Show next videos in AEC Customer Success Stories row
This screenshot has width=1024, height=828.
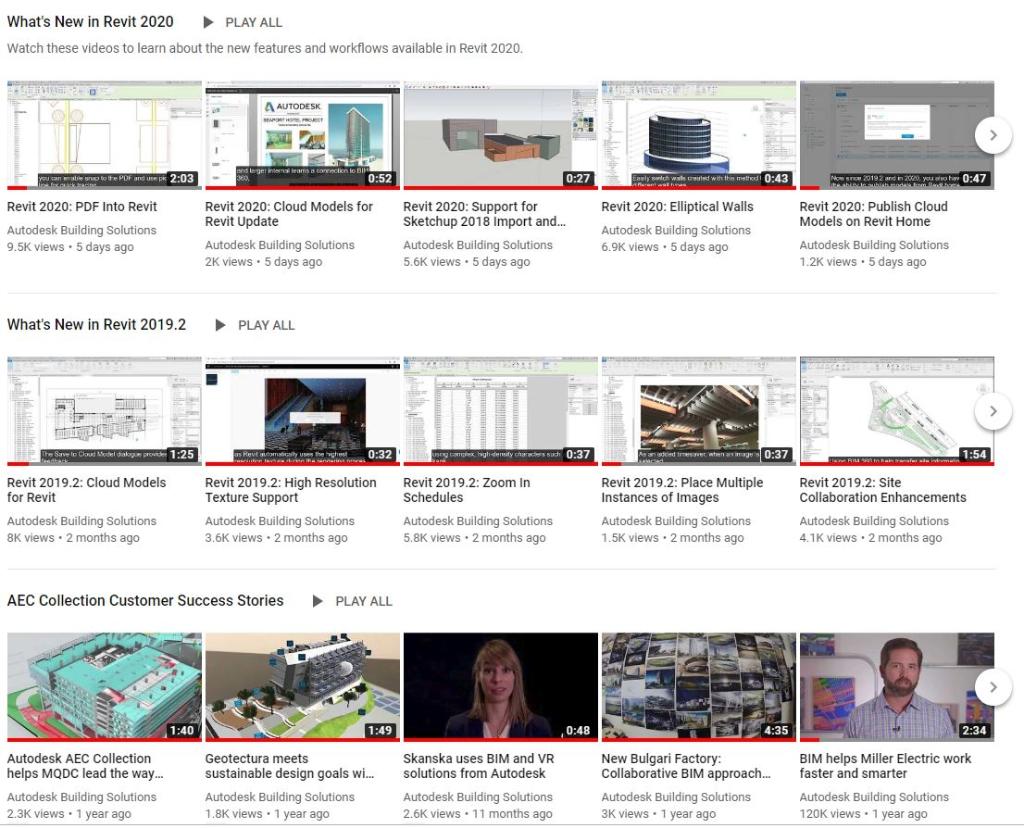993,687
